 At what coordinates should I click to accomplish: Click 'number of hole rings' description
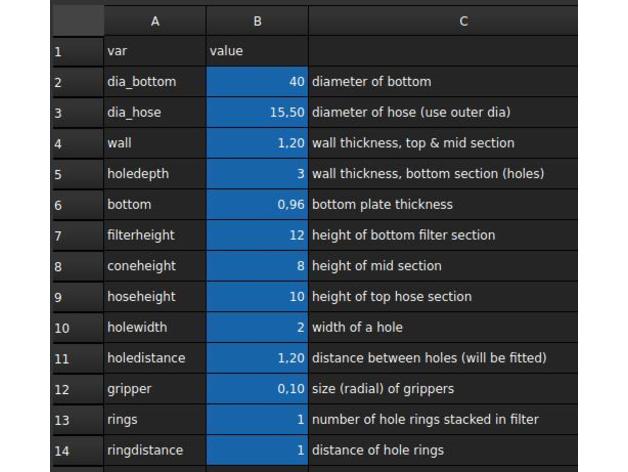pos(442,420)
